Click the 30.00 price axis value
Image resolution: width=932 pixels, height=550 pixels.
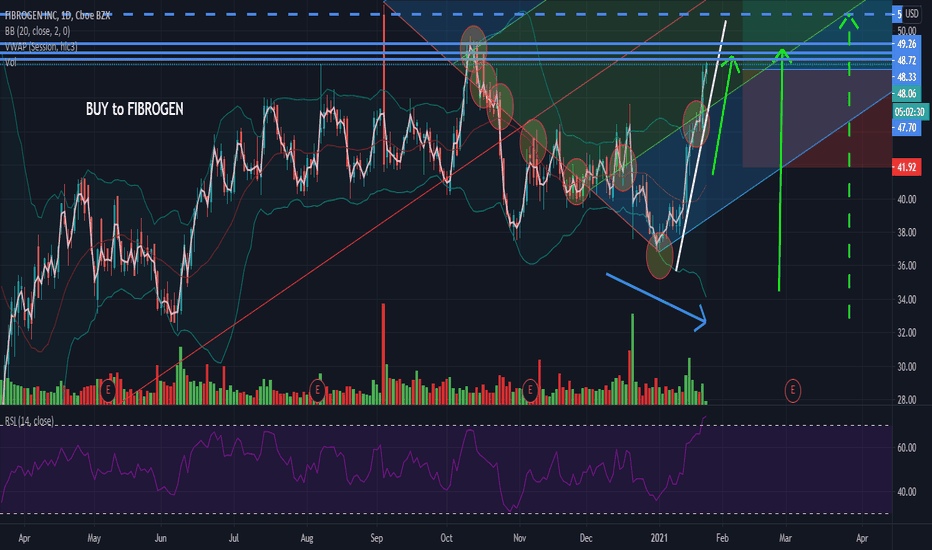906,367
